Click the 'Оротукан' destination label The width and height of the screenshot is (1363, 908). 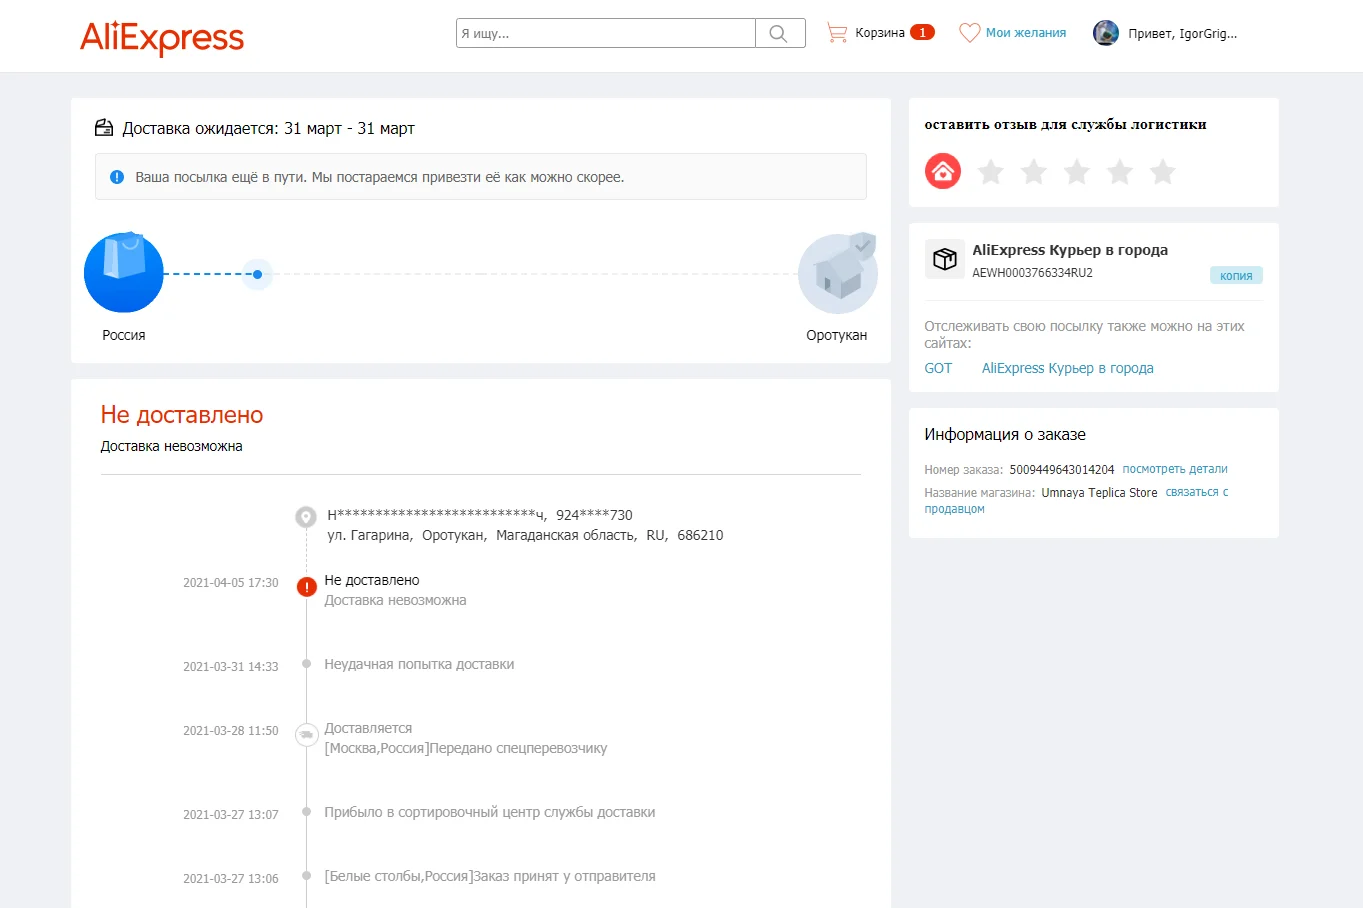pyautogui.click(x=837, y=335)
